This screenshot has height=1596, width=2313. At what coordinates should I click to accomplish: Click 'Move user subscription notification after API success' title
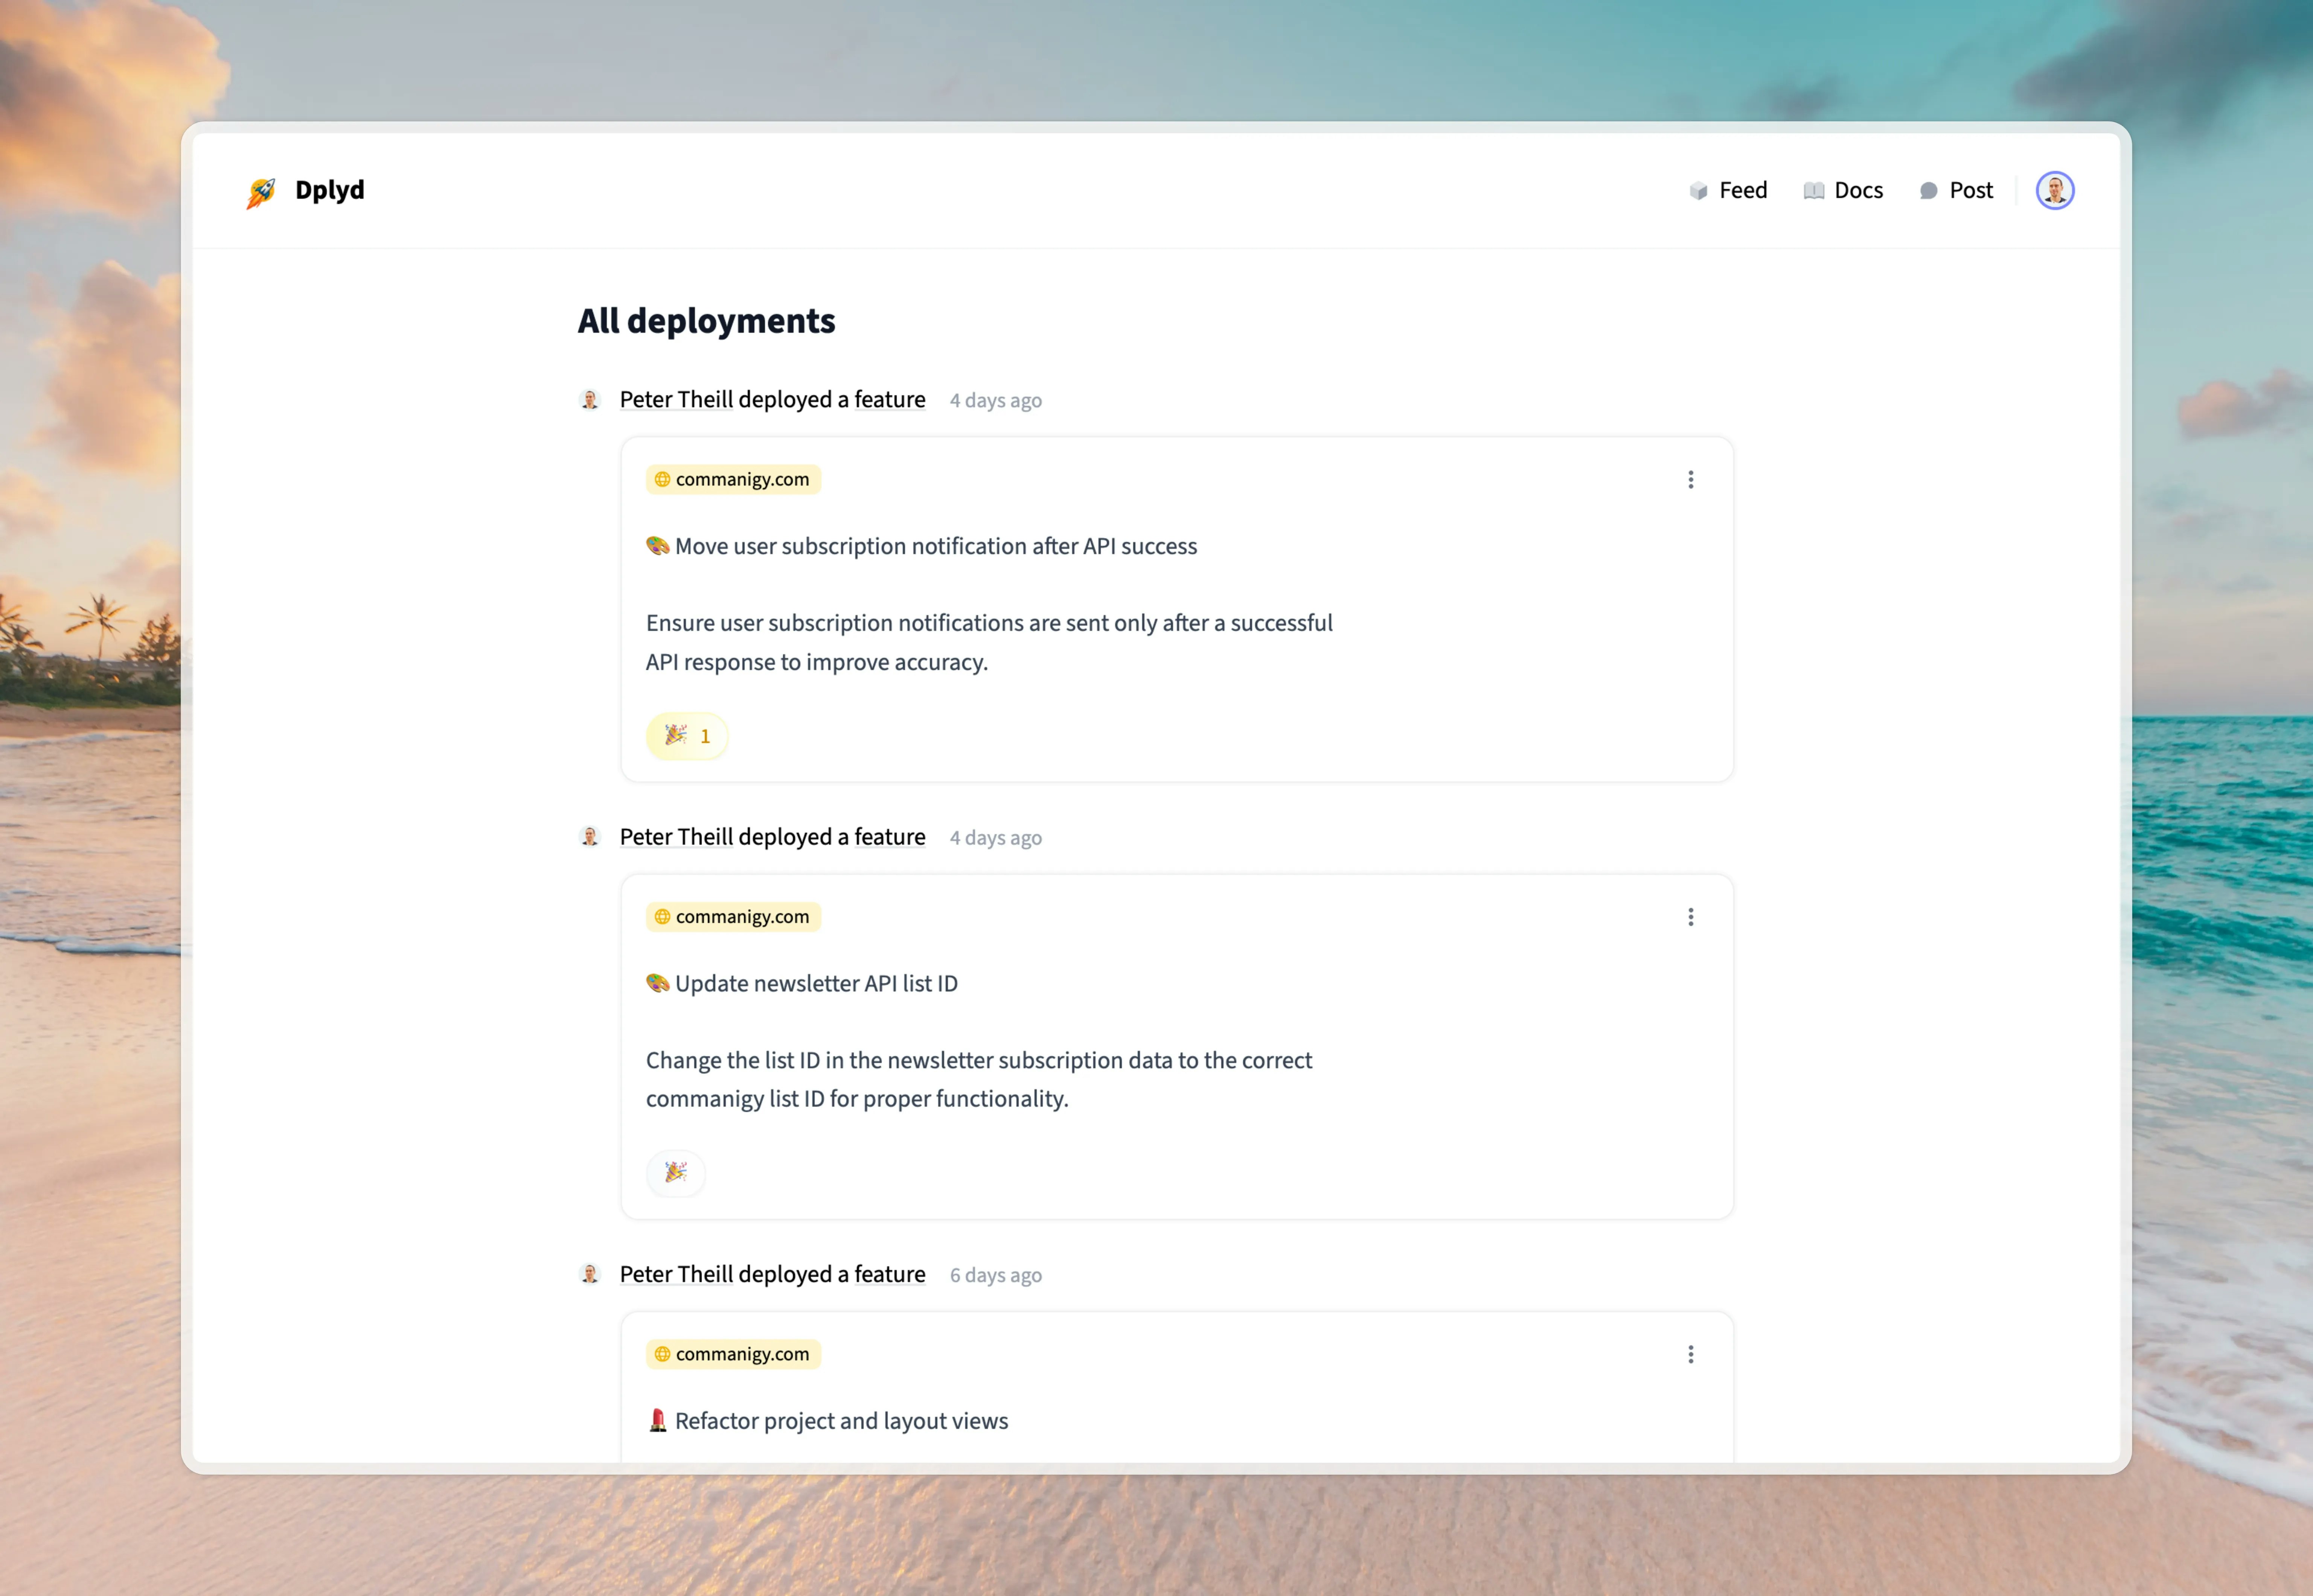[x=935, y=546]
